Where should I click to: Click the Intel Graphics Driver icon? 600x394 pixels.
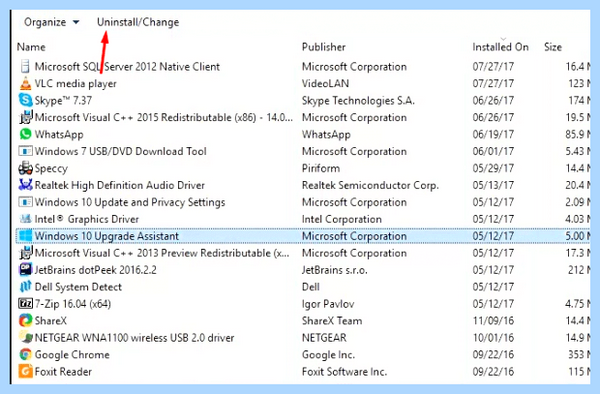tap(25, 219)
